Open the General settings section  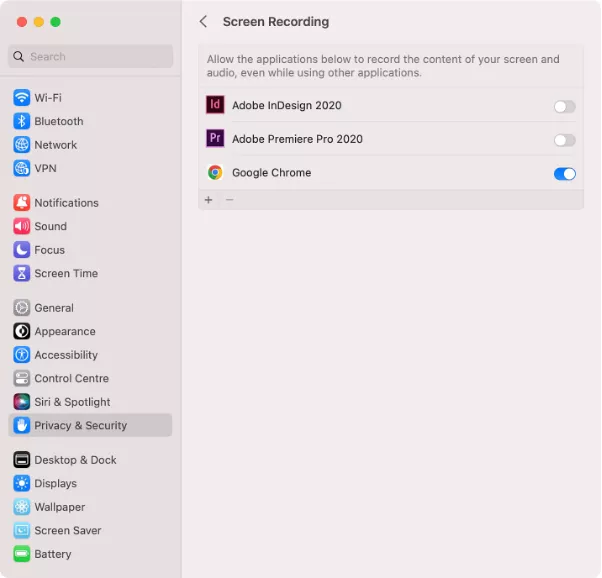coord(54,308)
